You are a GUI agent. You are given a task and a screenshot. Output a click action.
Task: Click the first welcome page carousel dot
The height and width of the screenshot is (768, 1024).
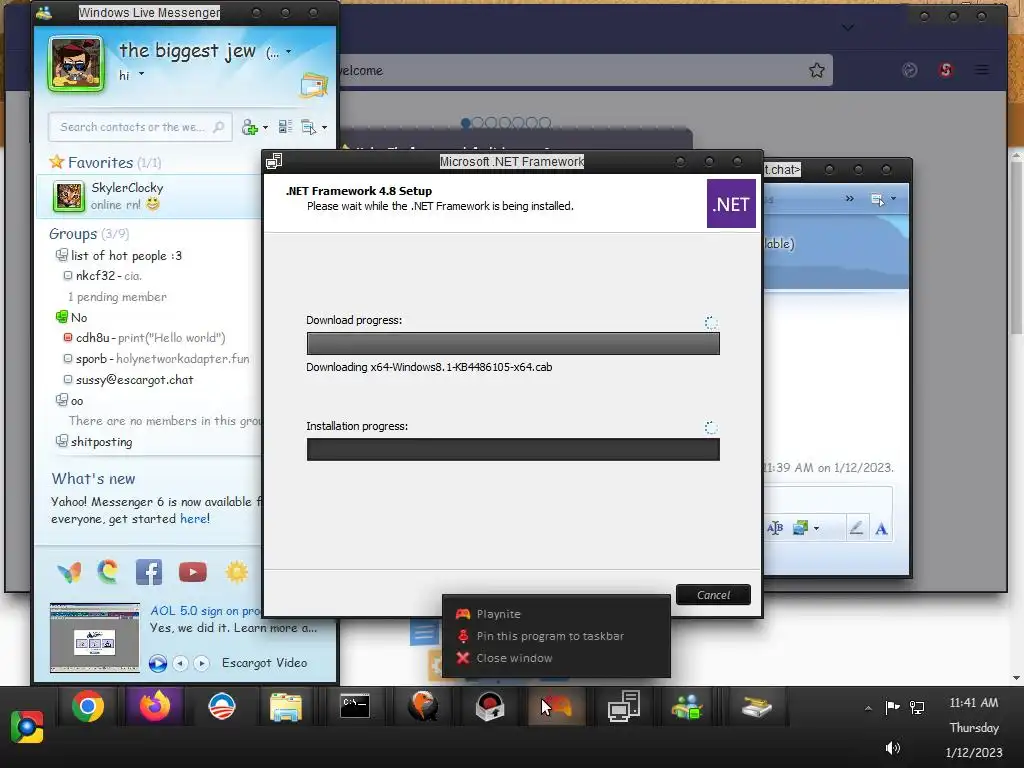pyautogui.click(x=466, y=122)
